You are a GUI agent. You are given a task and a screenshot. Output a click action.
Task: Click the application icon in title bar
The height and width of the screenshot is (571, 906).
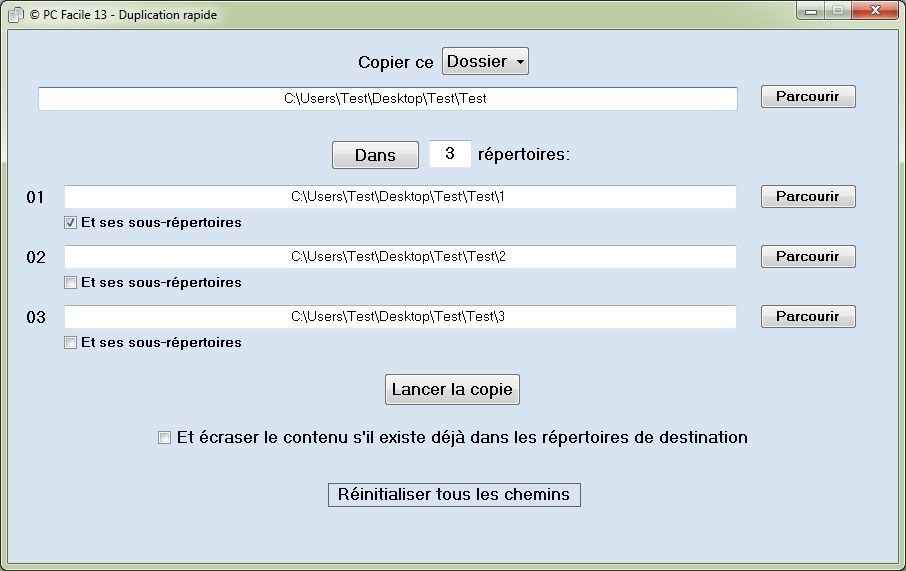coord(16,14)
